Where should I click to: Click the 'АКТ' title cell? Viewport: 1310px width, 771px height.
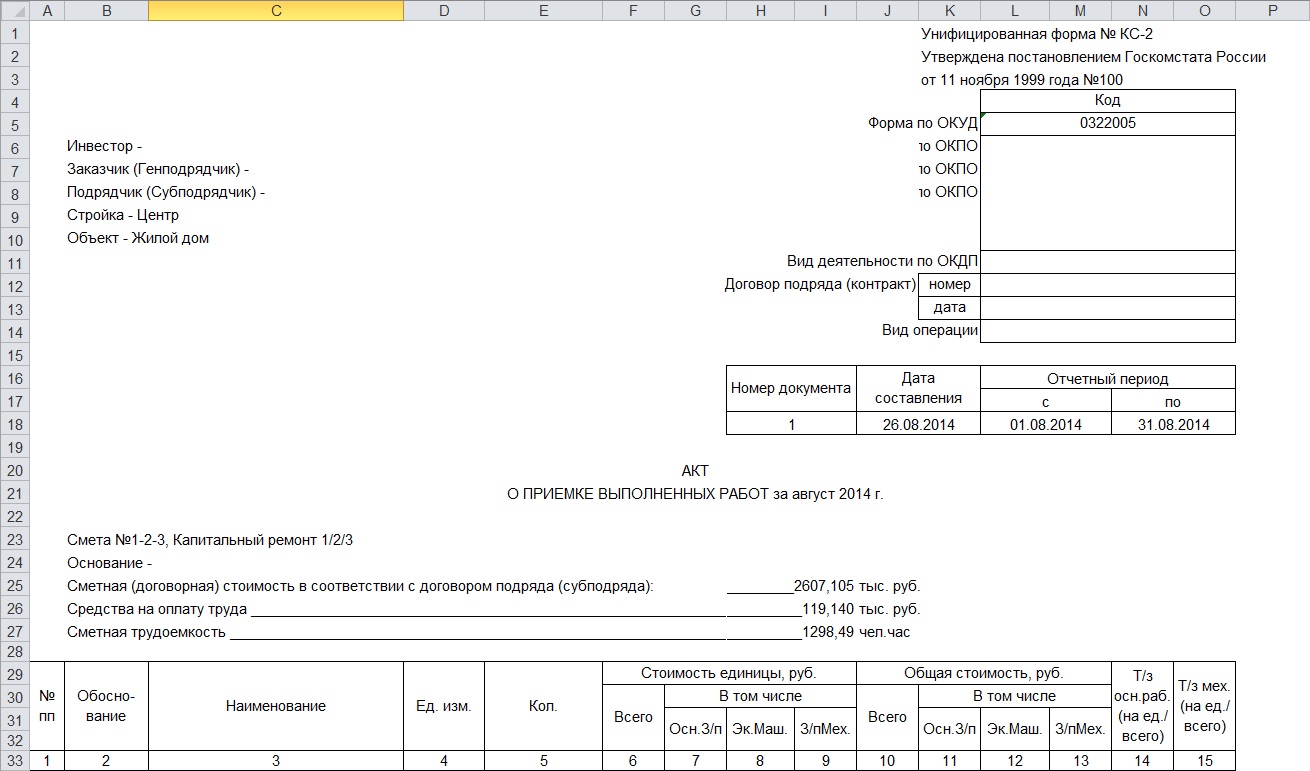tap(695, 471)
